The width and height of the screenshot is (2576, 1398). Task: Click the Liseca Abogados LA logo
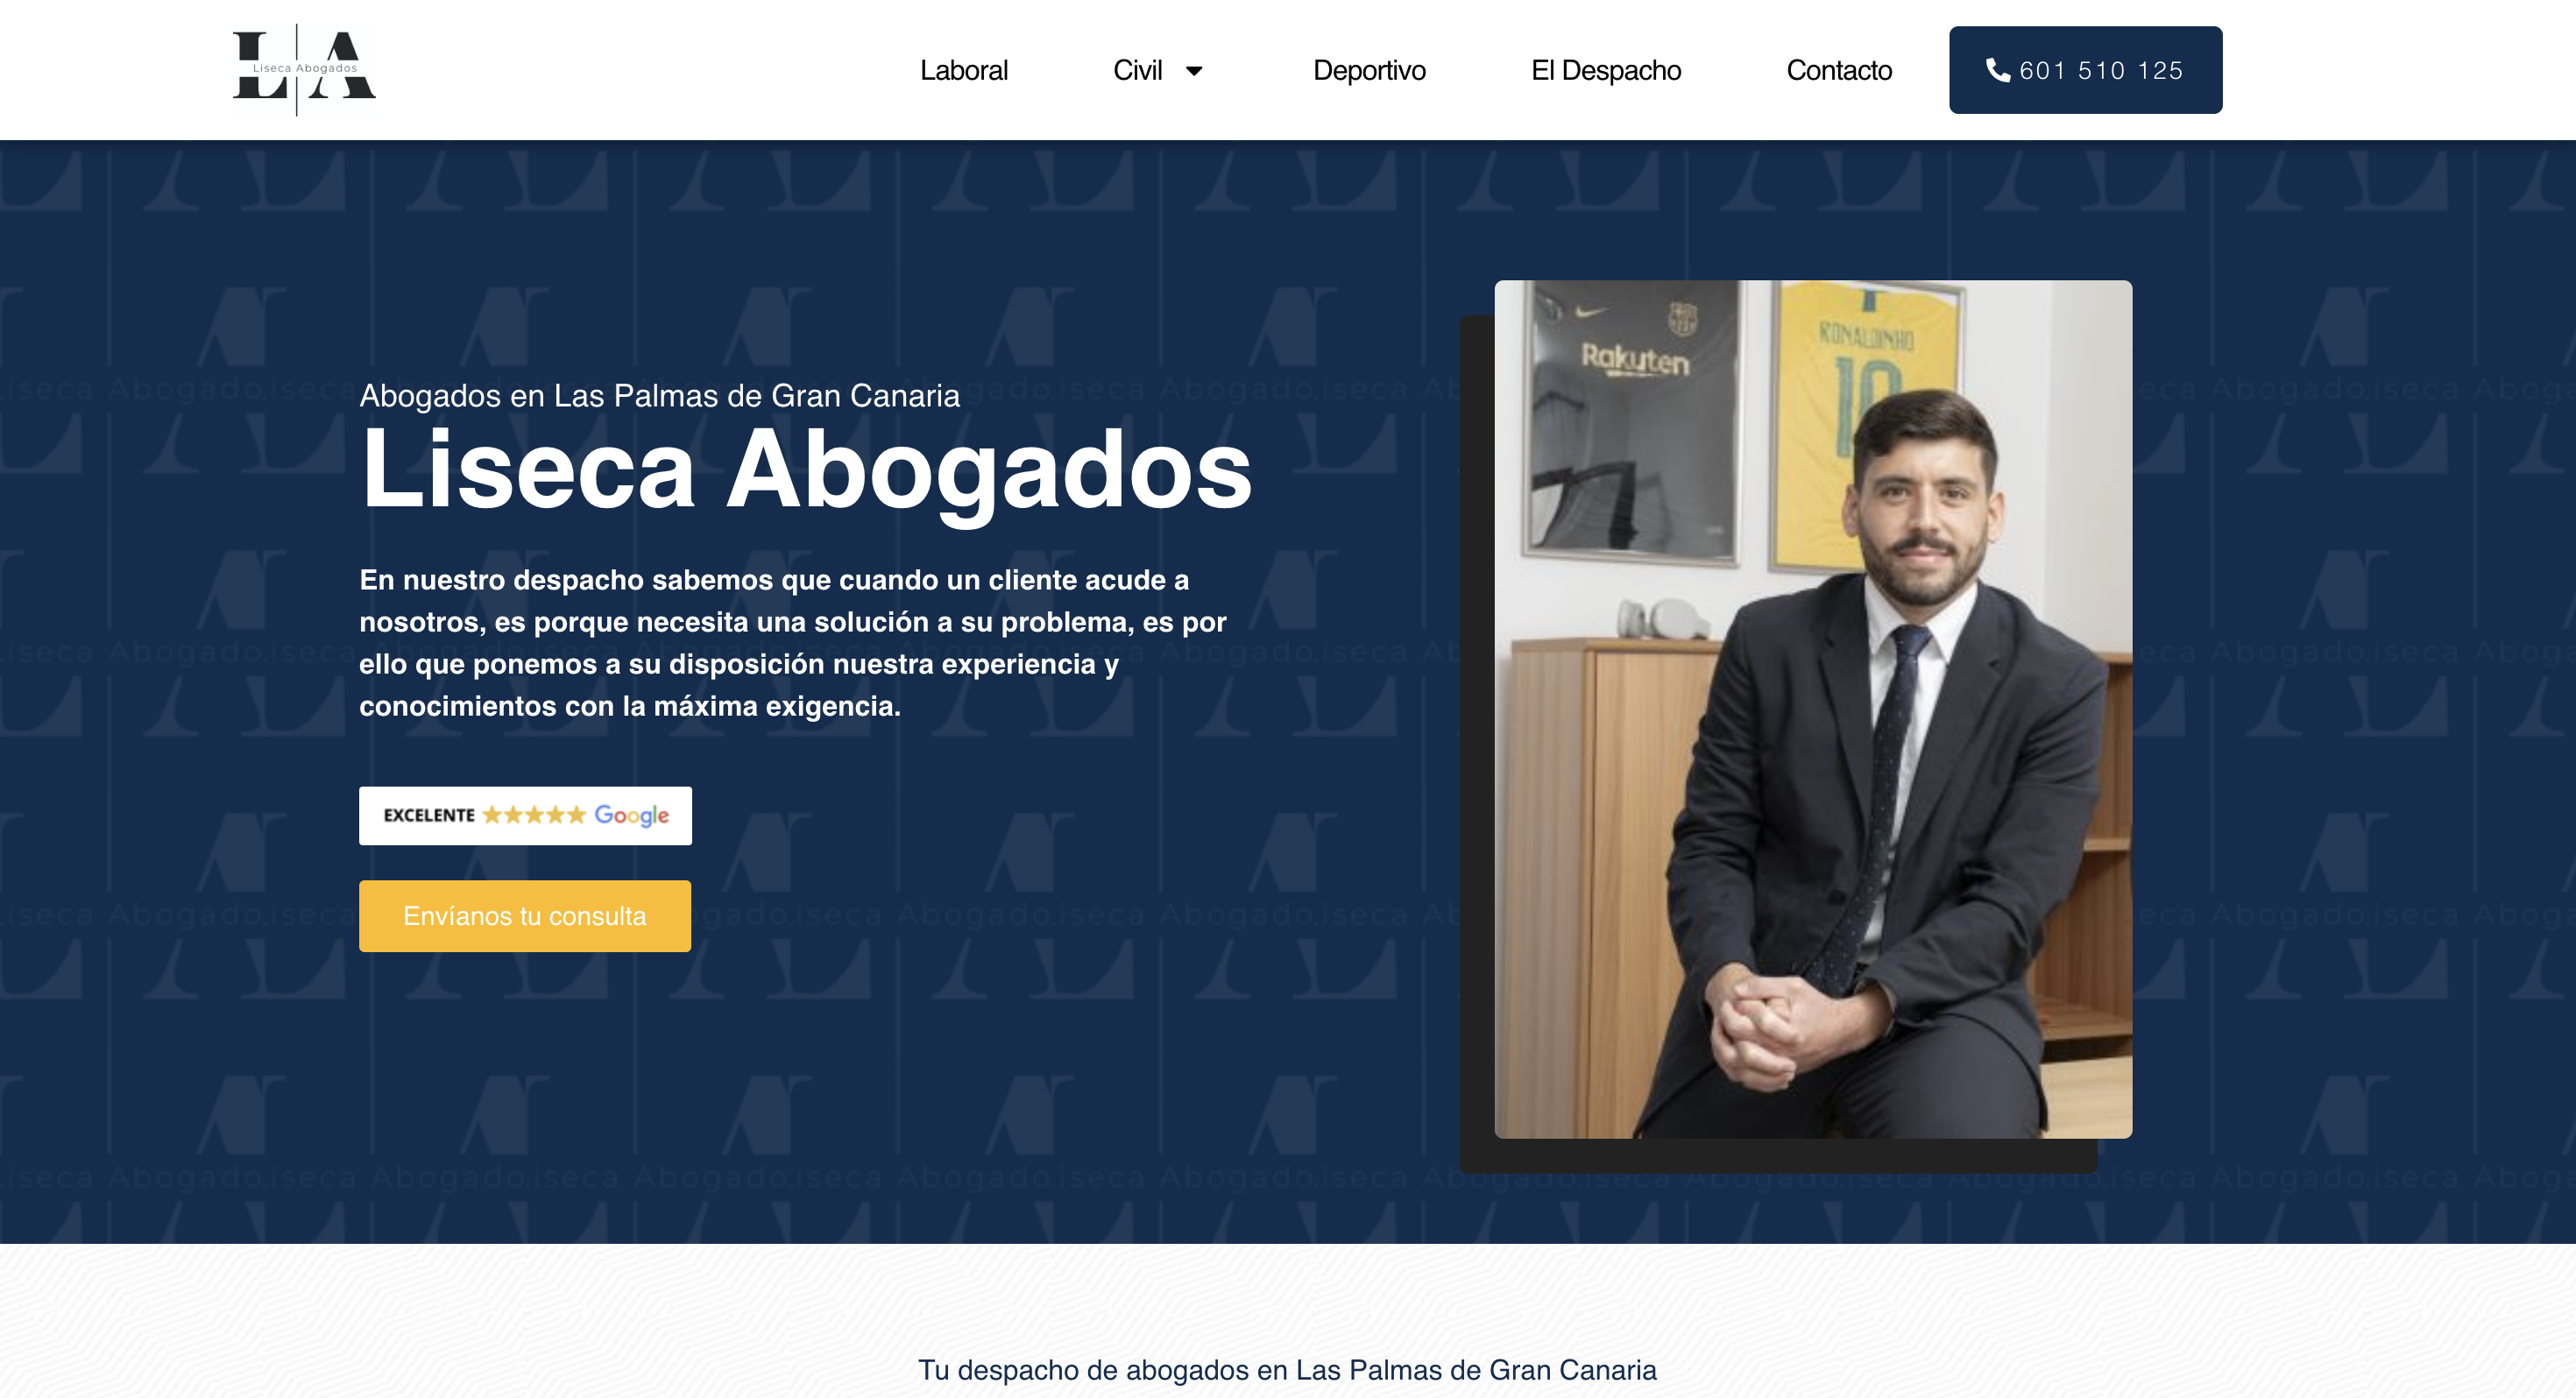point(304,69)
